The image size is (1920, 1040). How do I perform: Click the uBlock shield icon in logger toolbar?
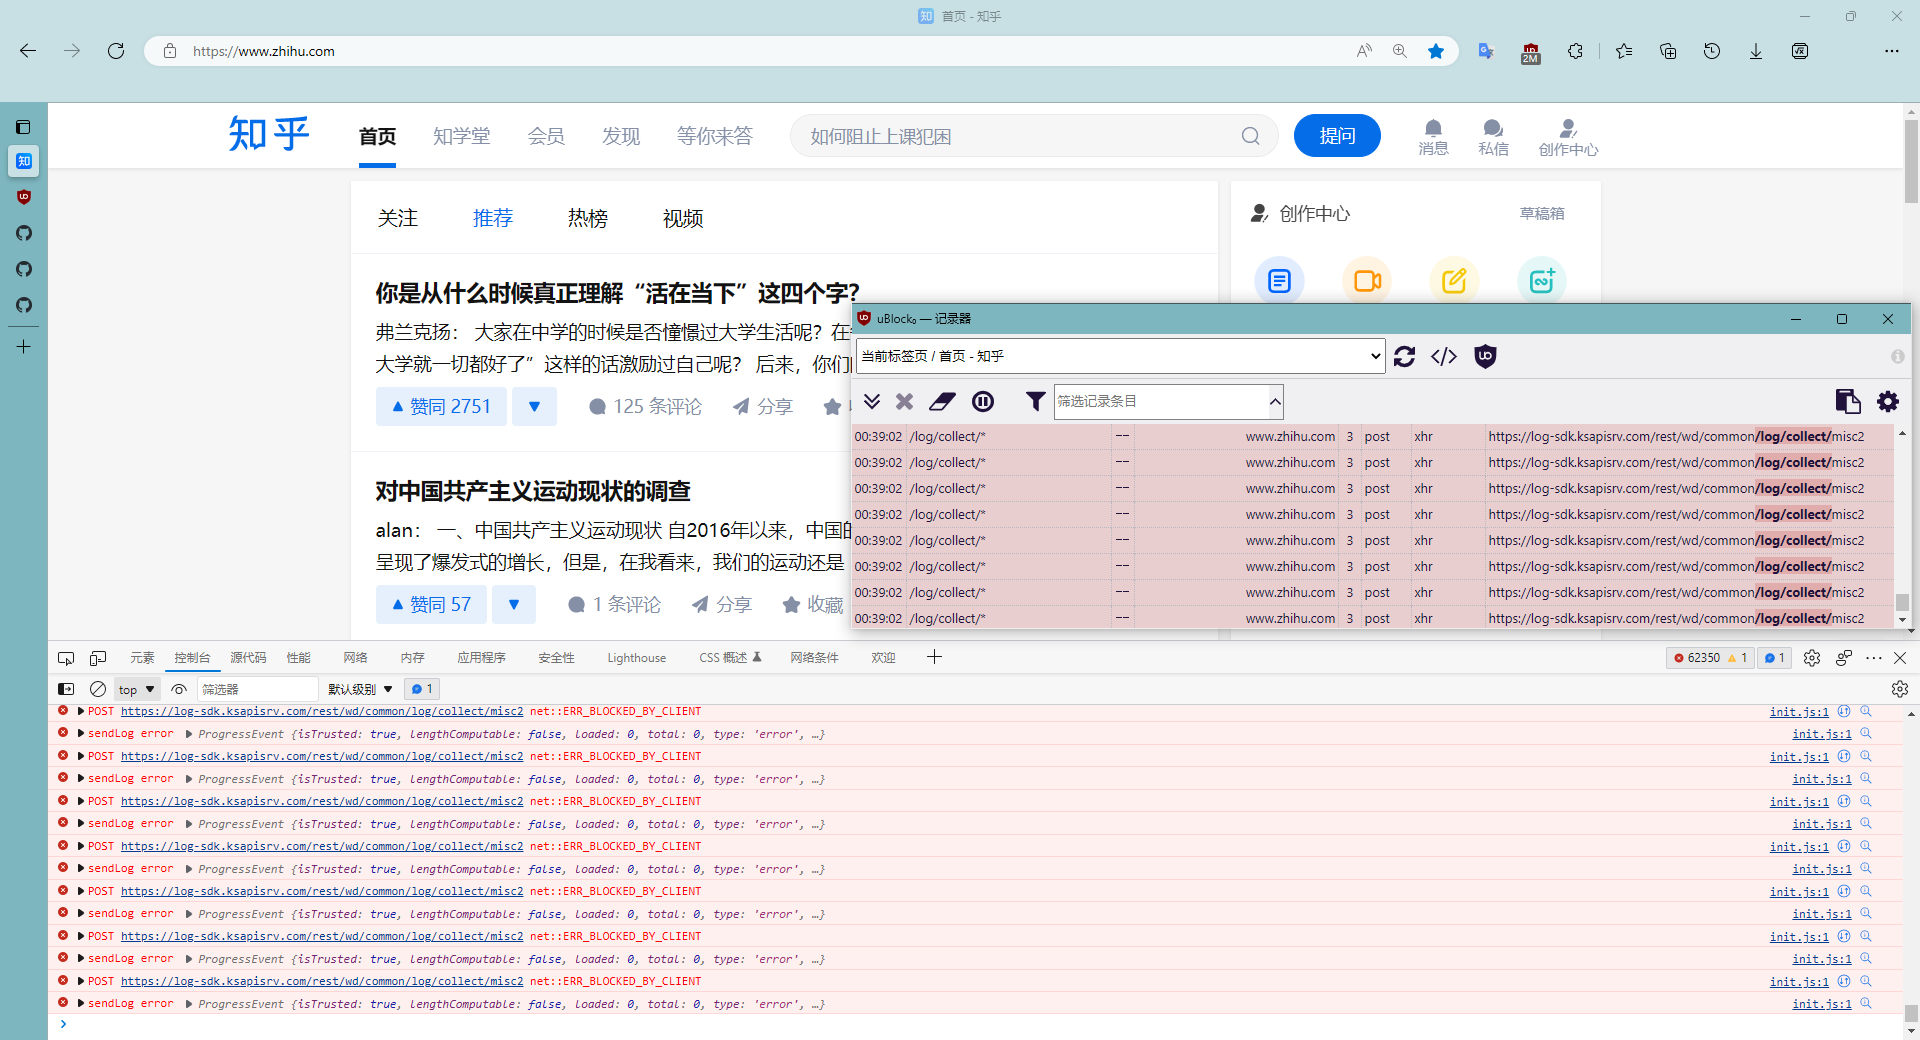point(1484,356)
